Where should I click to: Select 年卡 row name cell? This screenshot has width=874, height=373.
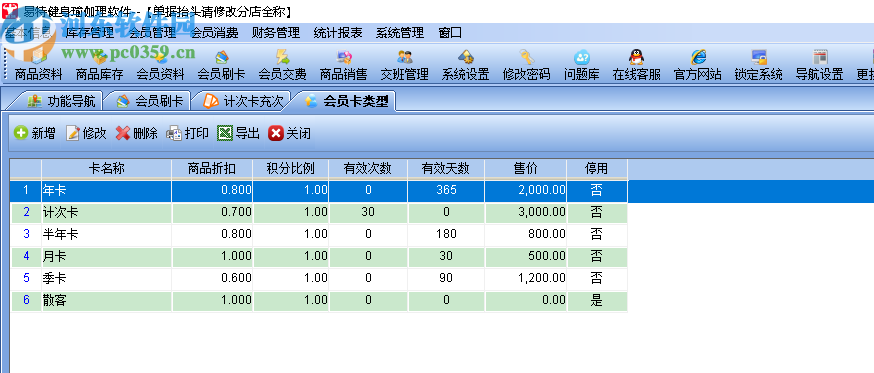click(x=106, y=190)
